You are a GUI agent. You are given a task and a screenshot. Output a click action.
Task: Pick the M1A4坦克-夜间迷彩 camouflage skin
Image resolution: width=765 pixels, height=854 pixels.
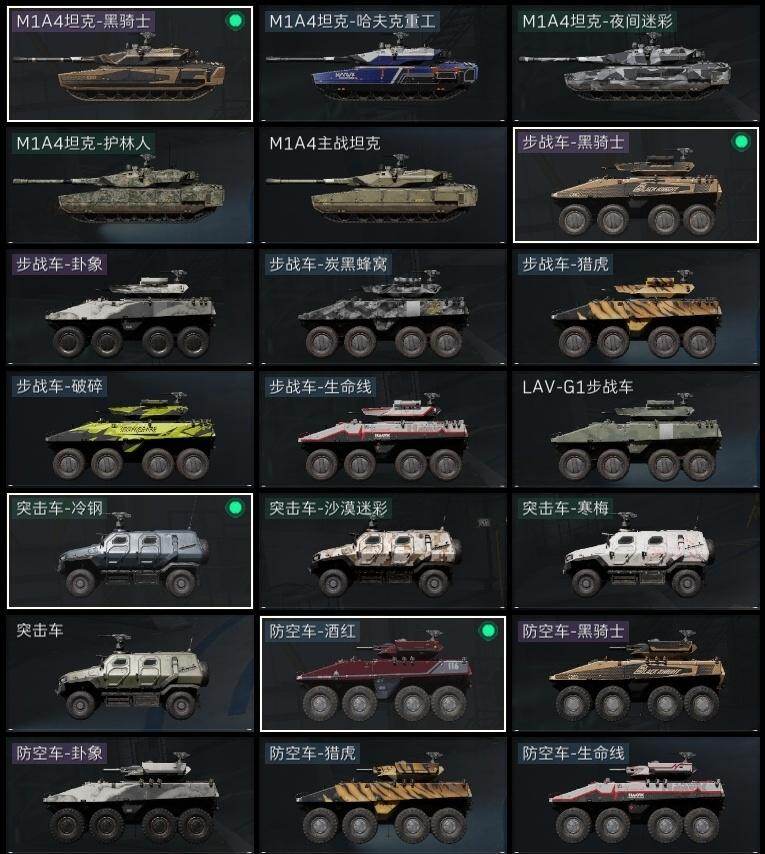coord(636,64)
